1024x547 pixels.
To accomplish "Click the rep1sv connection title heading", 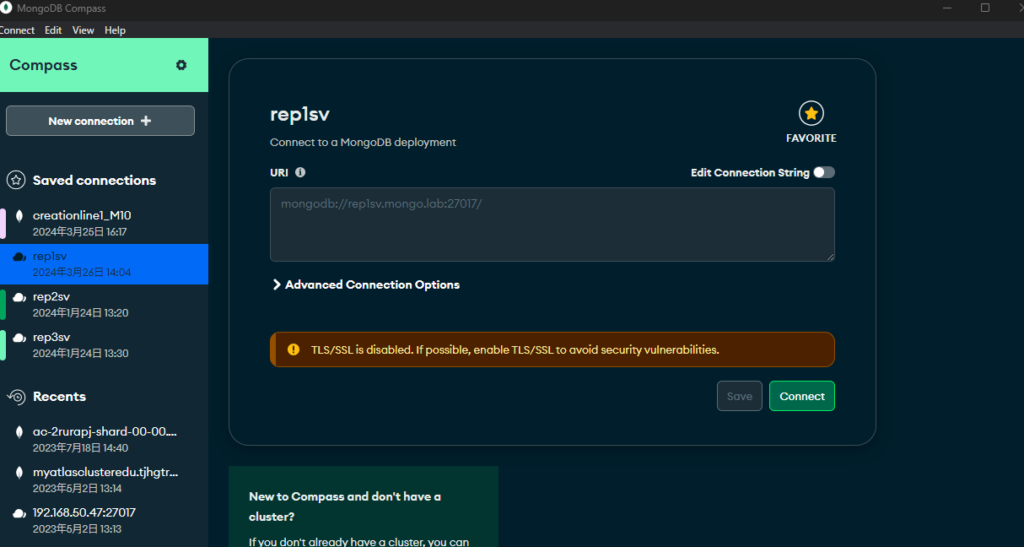I will [300, 114].
